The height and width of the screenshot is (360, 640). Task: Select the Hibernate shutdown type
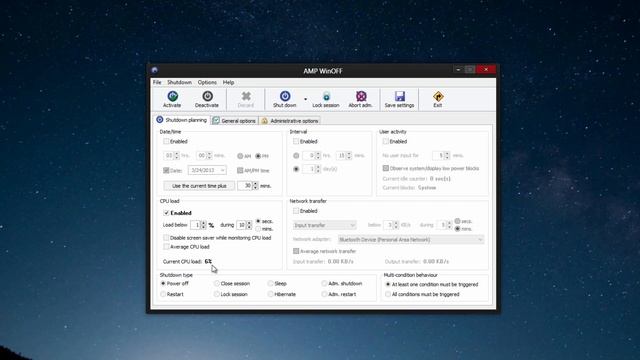coord(270,294)
